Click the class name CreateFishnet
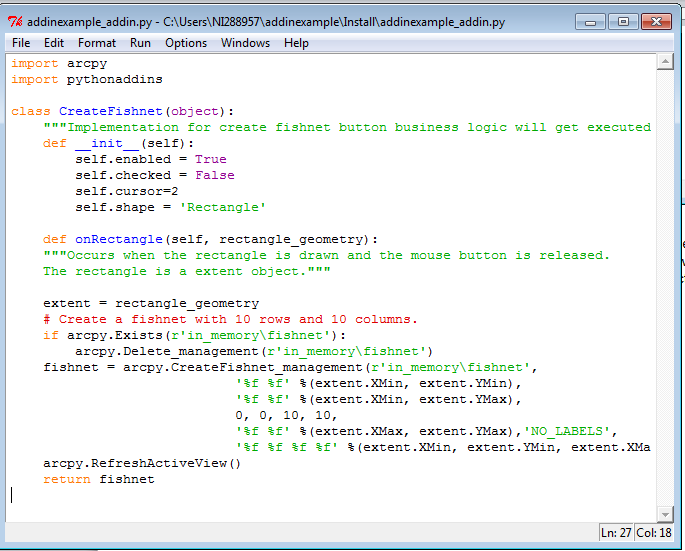The width and height of the screenshot is (685, 551). coord(111,111)
